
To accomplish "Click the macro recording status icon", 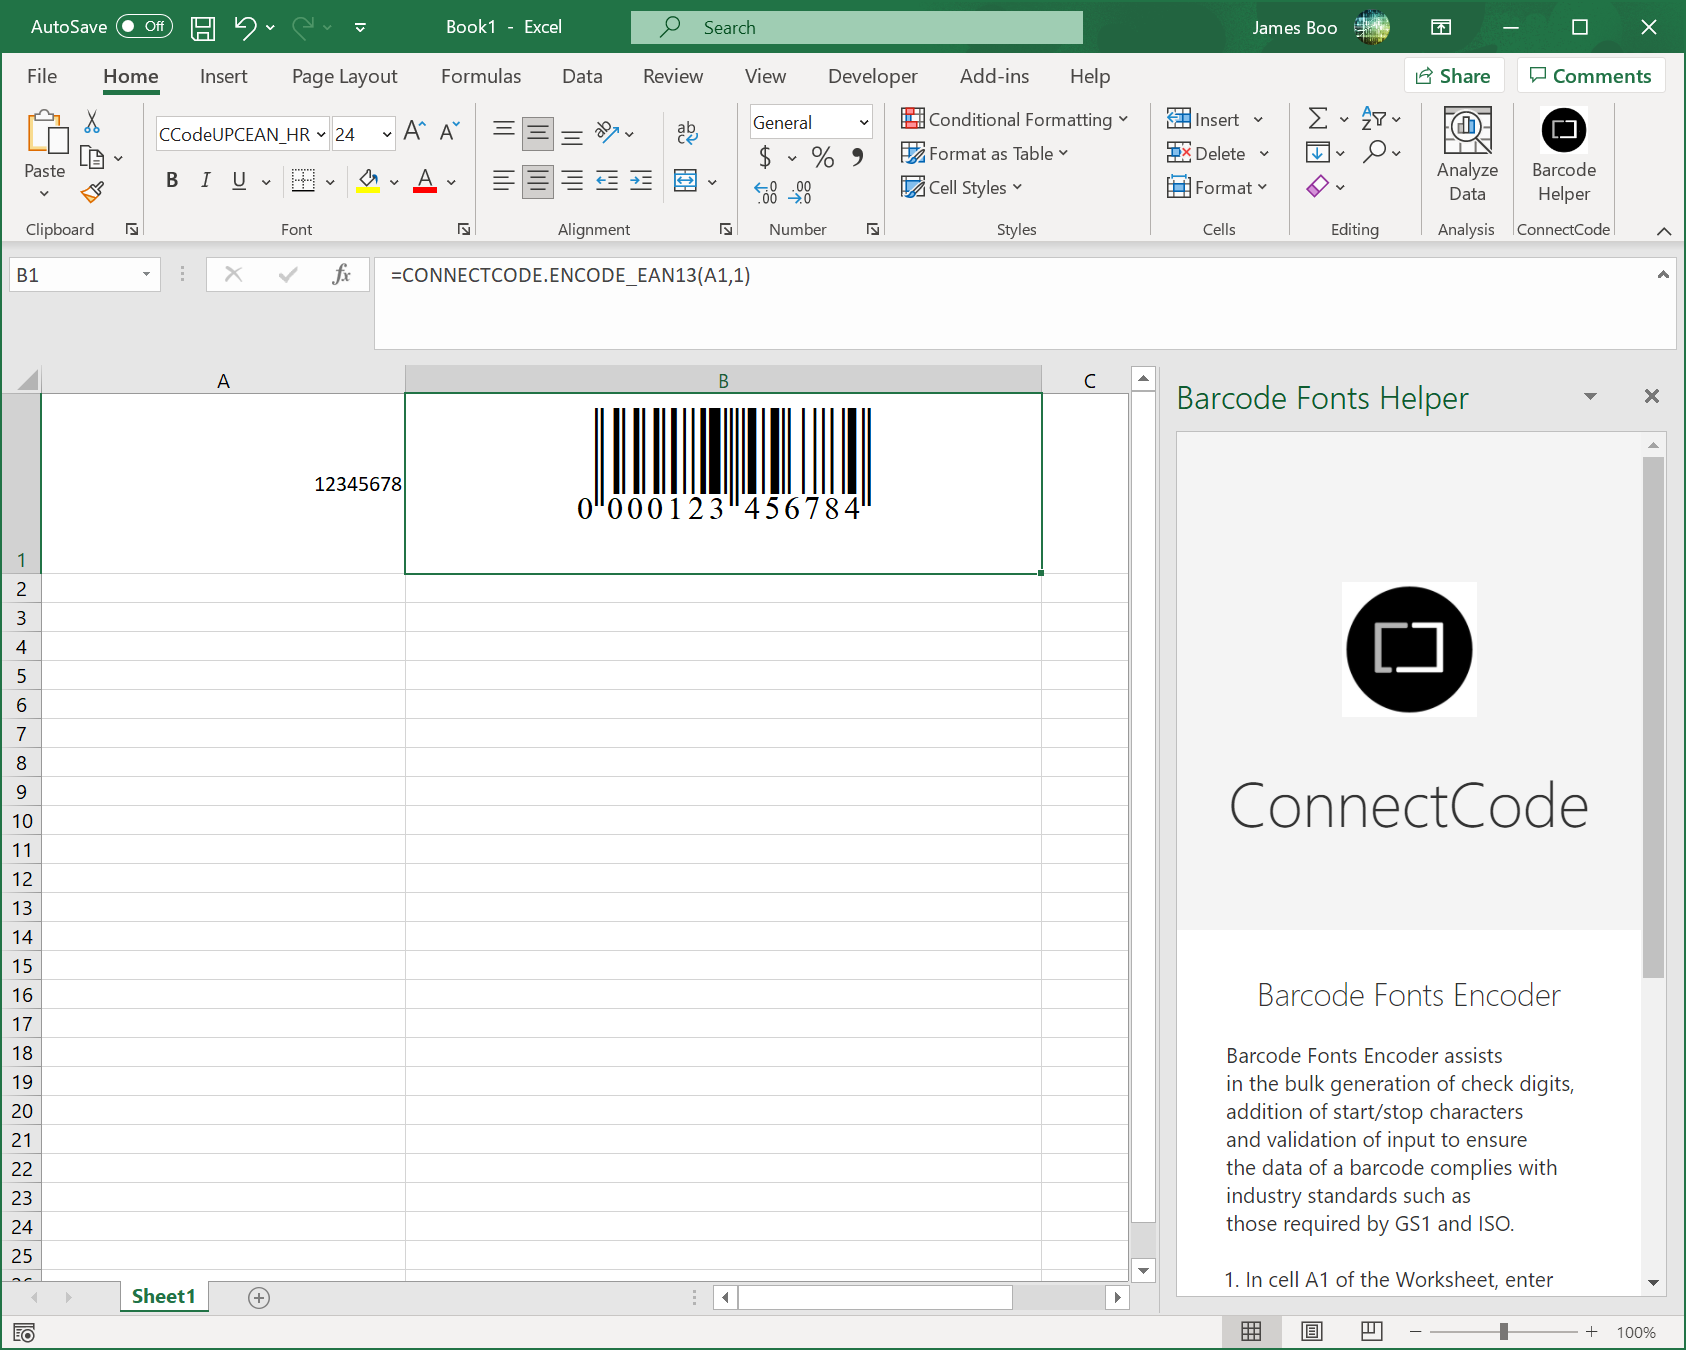I will click(x=25, y=1332).
